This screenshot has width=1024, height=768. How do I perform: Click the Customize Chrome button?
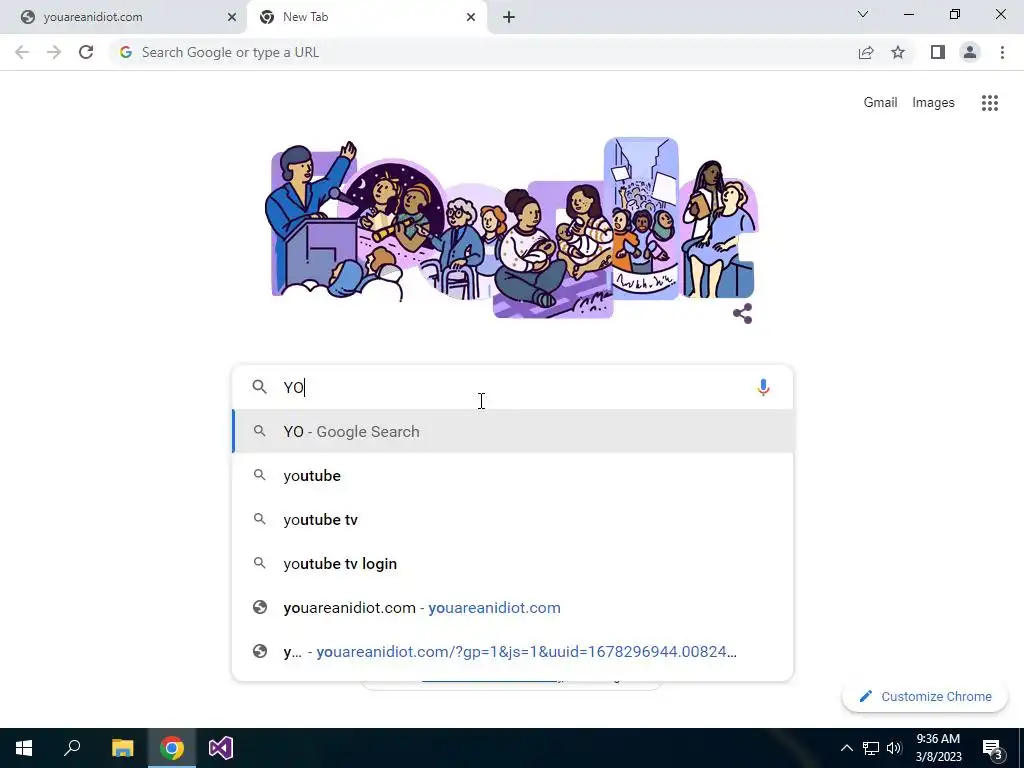pyautogui.click(x=925, y=696)
